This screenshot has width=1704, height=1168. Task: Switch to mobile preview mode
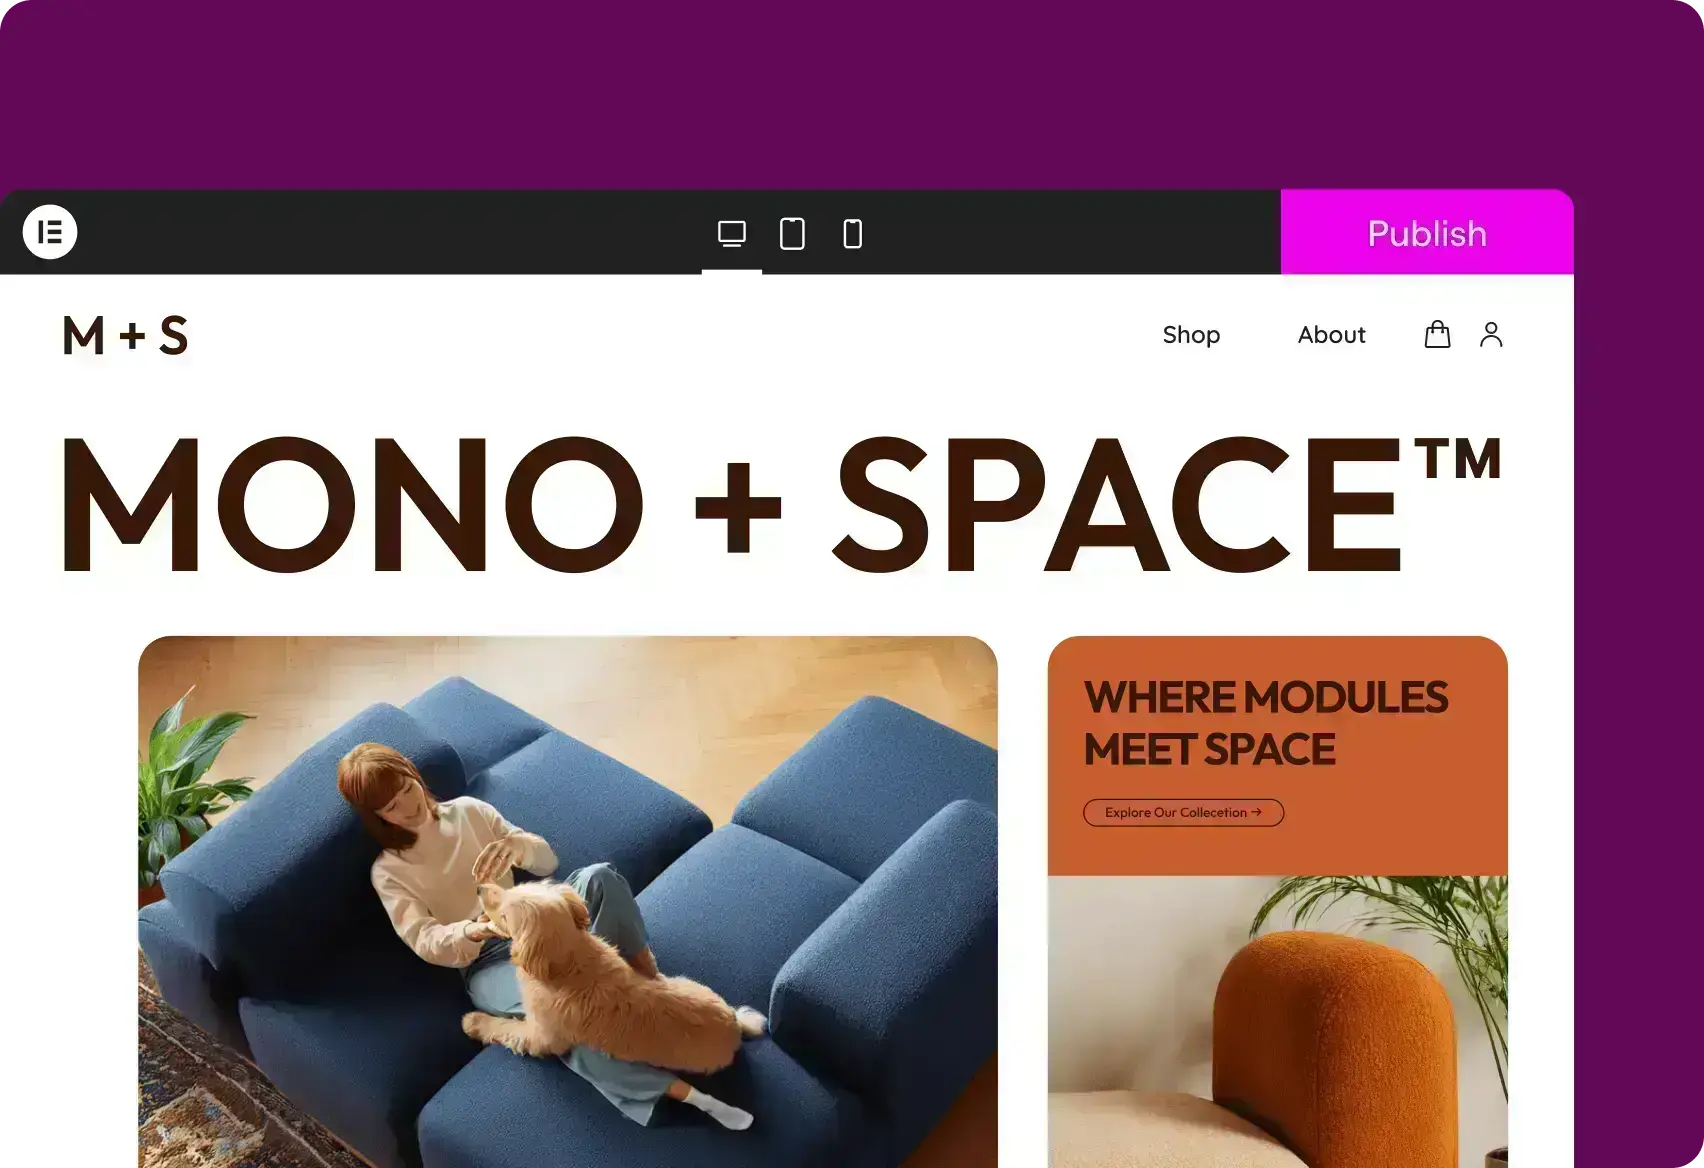[x=853, y=234]
